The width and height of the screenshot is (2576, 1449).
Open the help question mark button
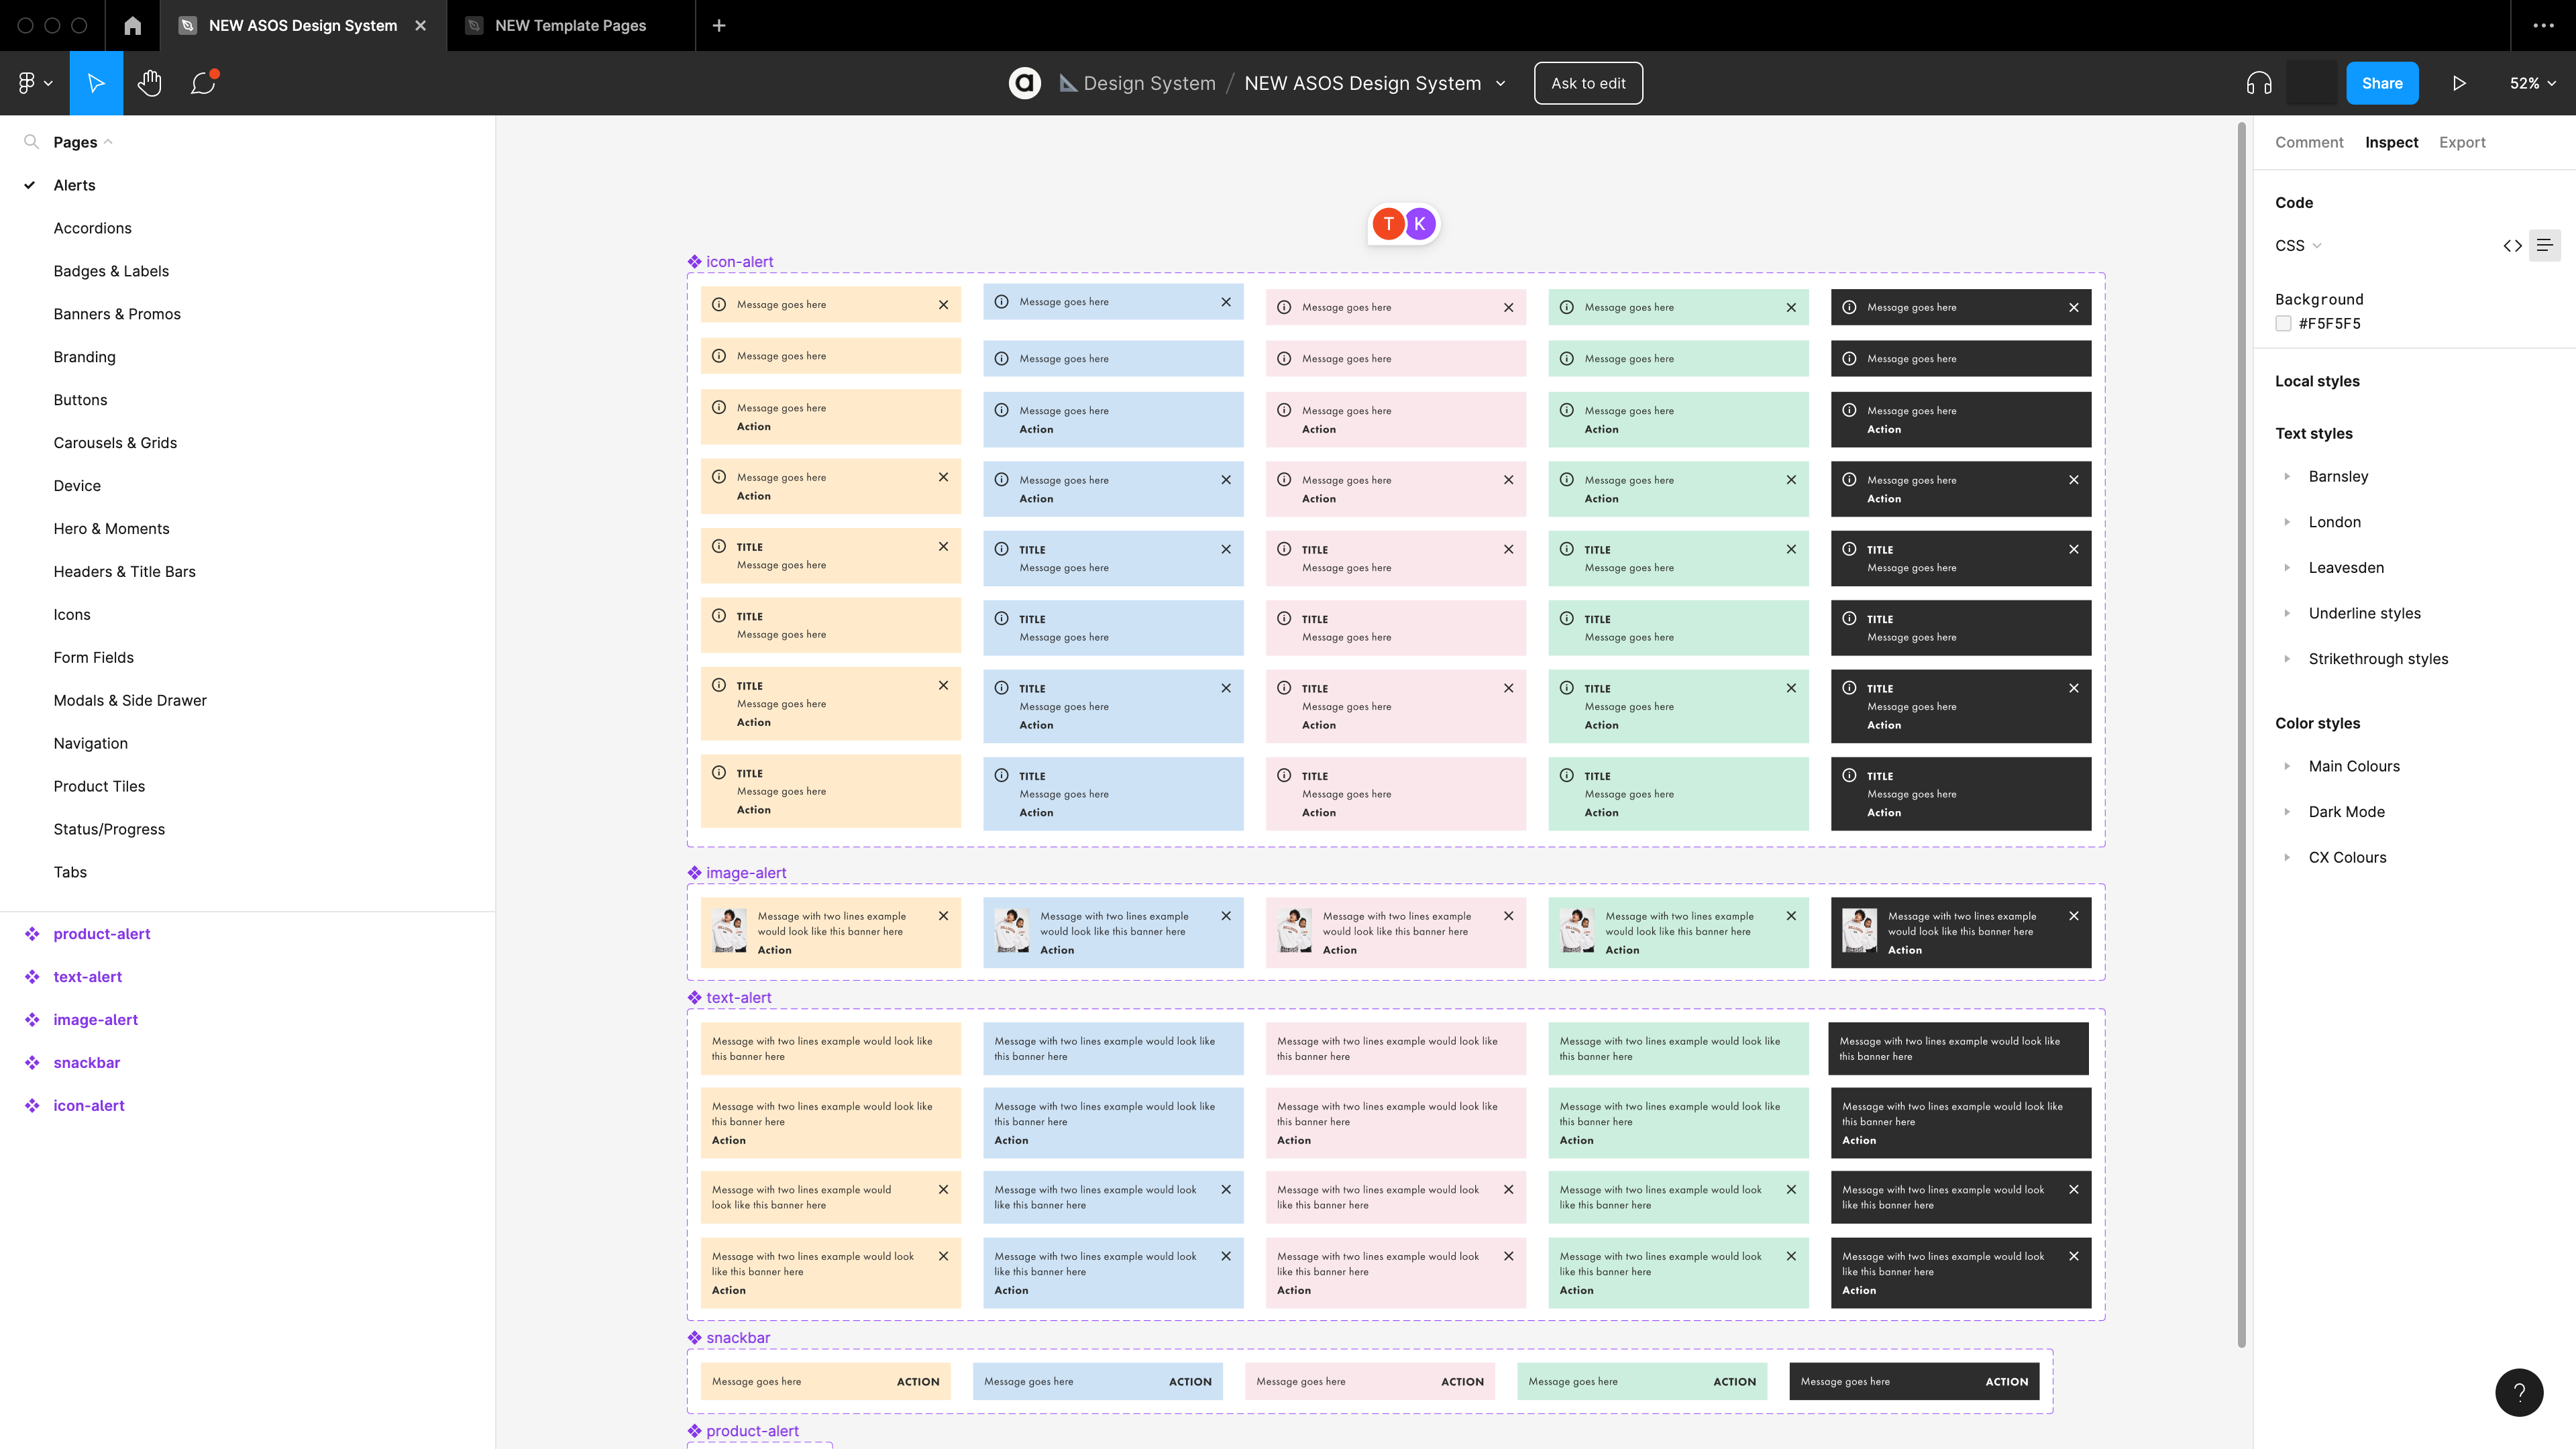(2518, 1392)
